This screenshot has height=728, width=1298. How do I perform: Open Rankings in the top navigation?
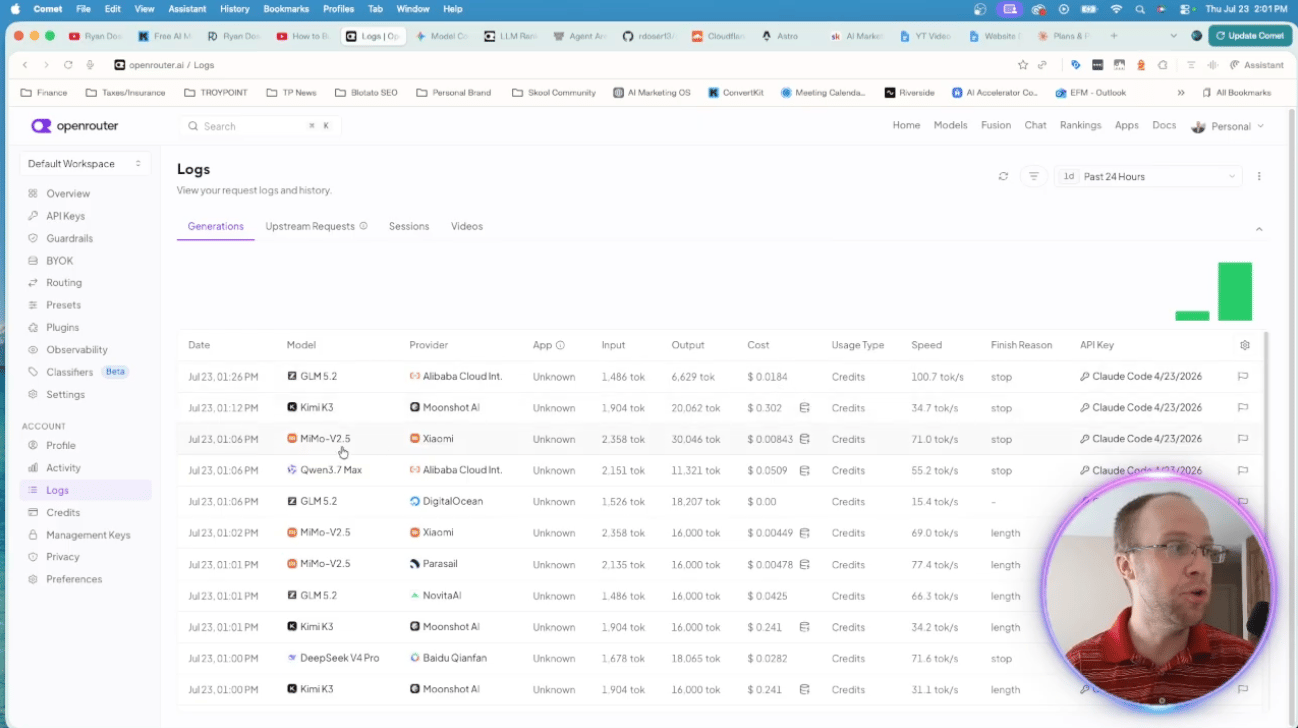coord(1081,126)
